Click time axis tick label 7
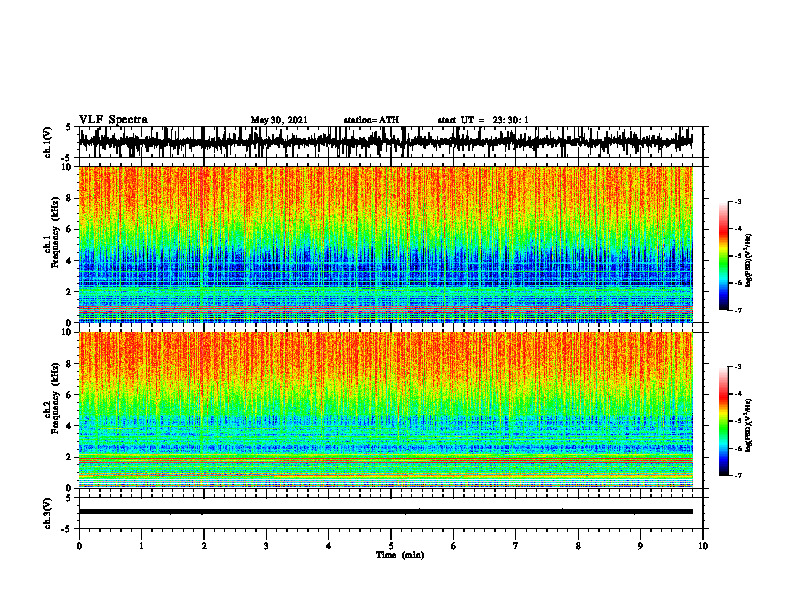 (516, 546)
